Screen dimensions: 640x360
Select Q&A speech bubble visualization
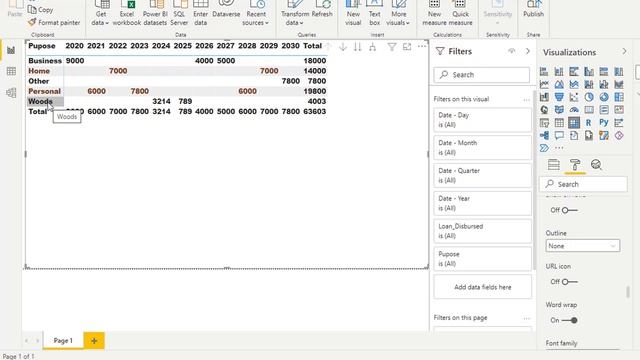pyautogui.click(x=559, y=136)
